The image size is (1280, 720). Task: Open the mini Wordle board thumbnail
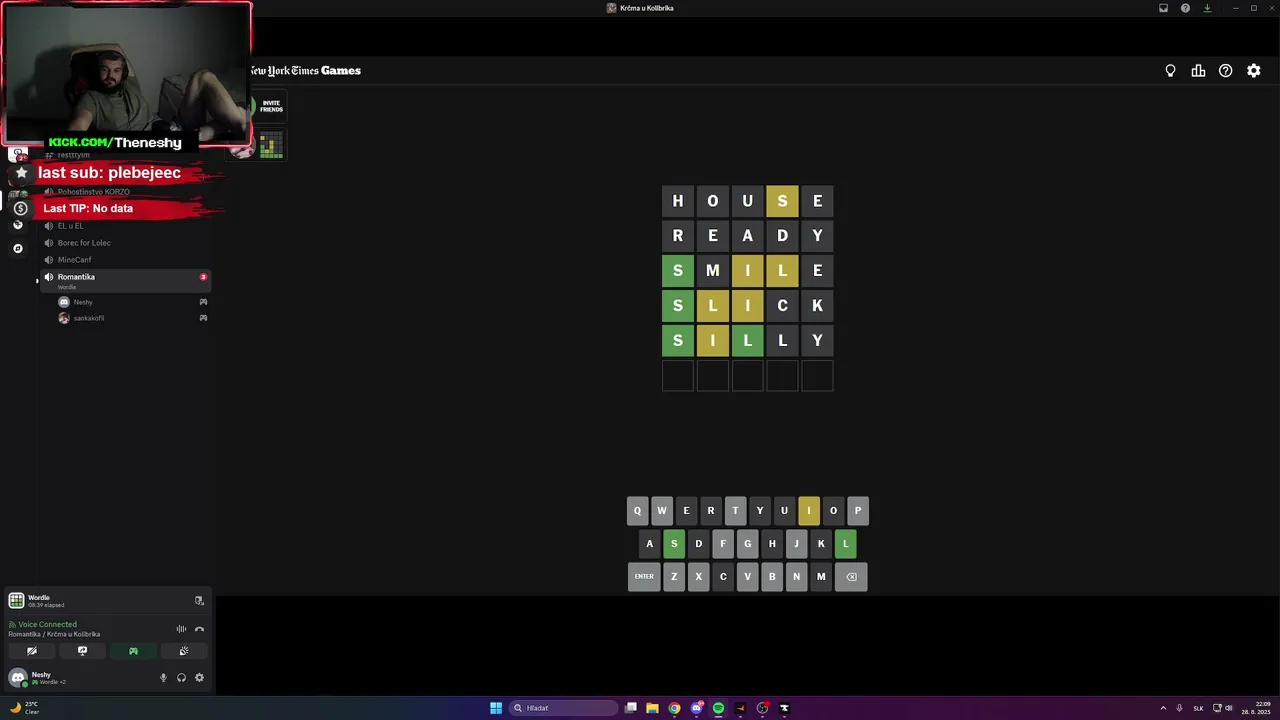coord(271,145)
